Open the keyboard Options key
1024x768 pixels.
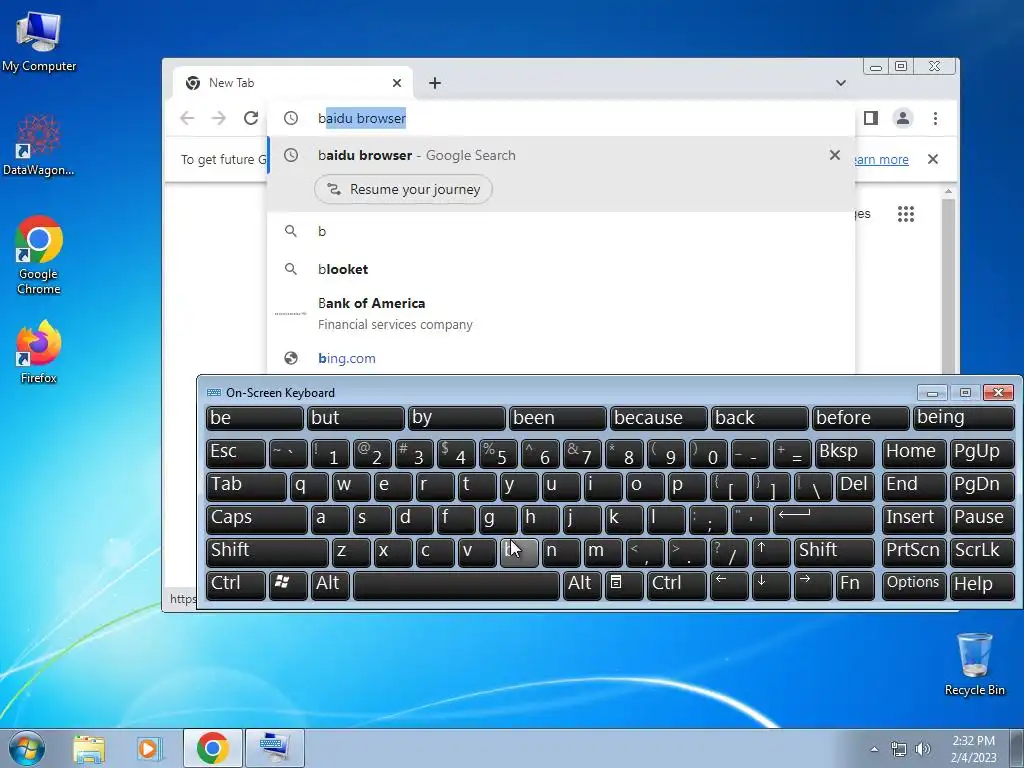point(914,584)
